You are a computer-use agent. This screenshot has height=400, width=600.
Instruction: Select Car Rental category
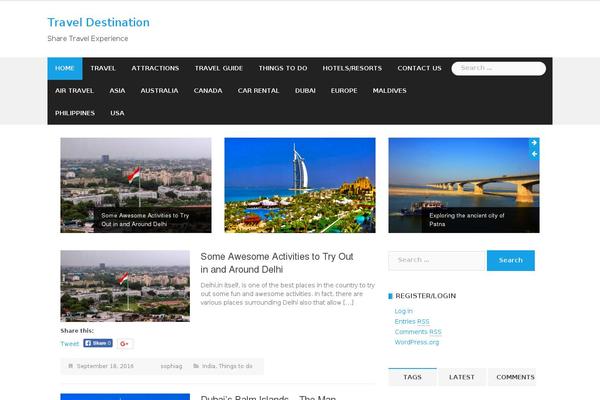pos(258,91)
